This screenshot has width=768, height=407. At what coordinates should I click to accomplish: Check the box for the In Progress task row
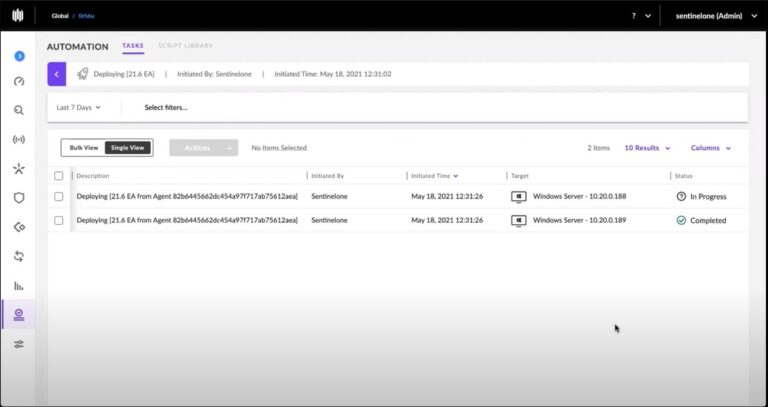pos(58,197)
